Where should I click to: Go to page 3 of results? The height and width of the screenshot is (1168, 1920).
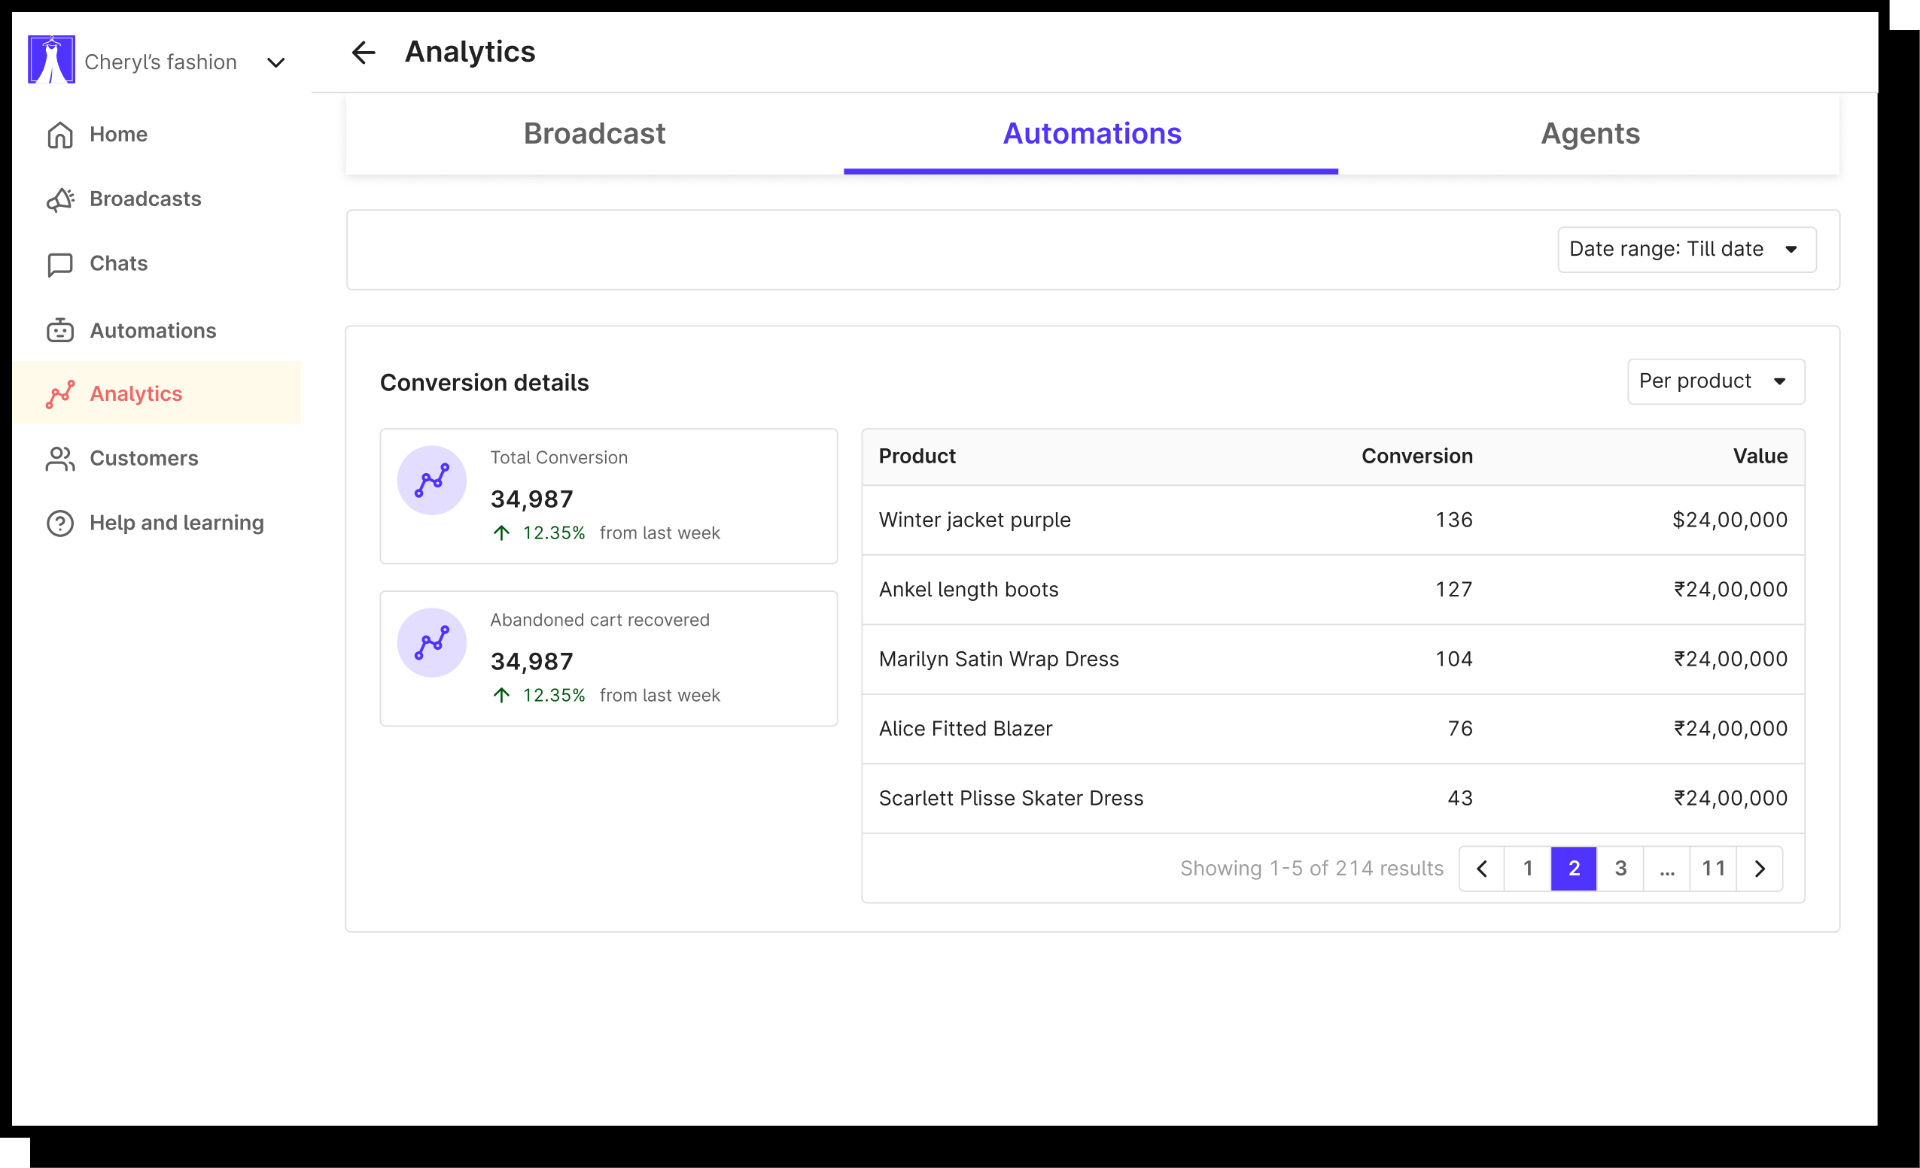point(1620,868)
